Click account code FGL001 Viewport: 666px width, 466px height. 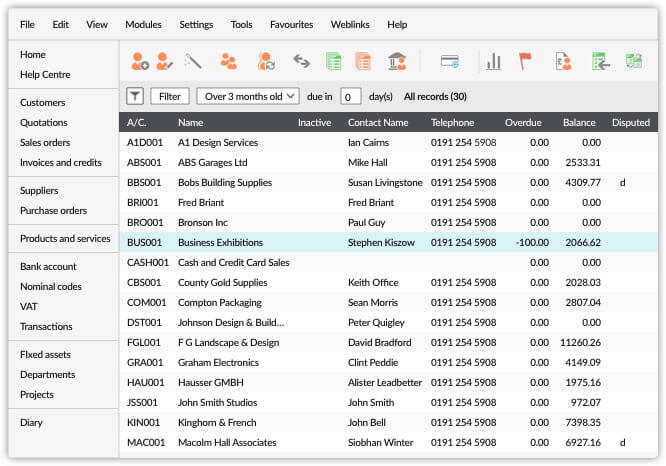click(144, 342)
